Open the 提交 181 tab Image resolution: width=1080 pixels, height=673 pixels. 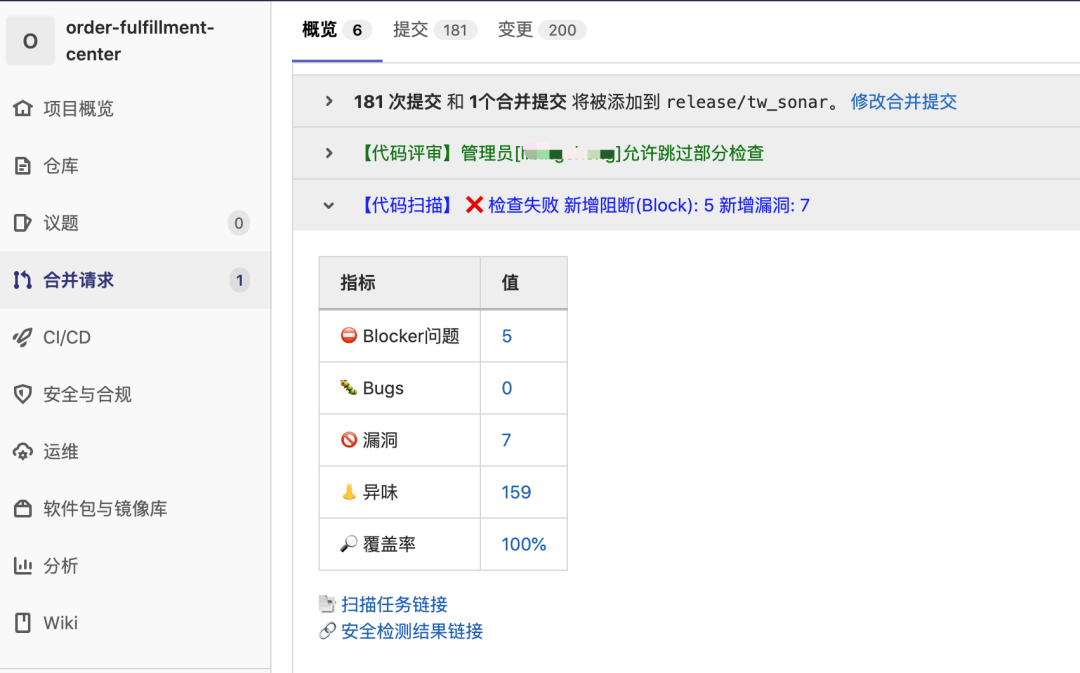435,30
